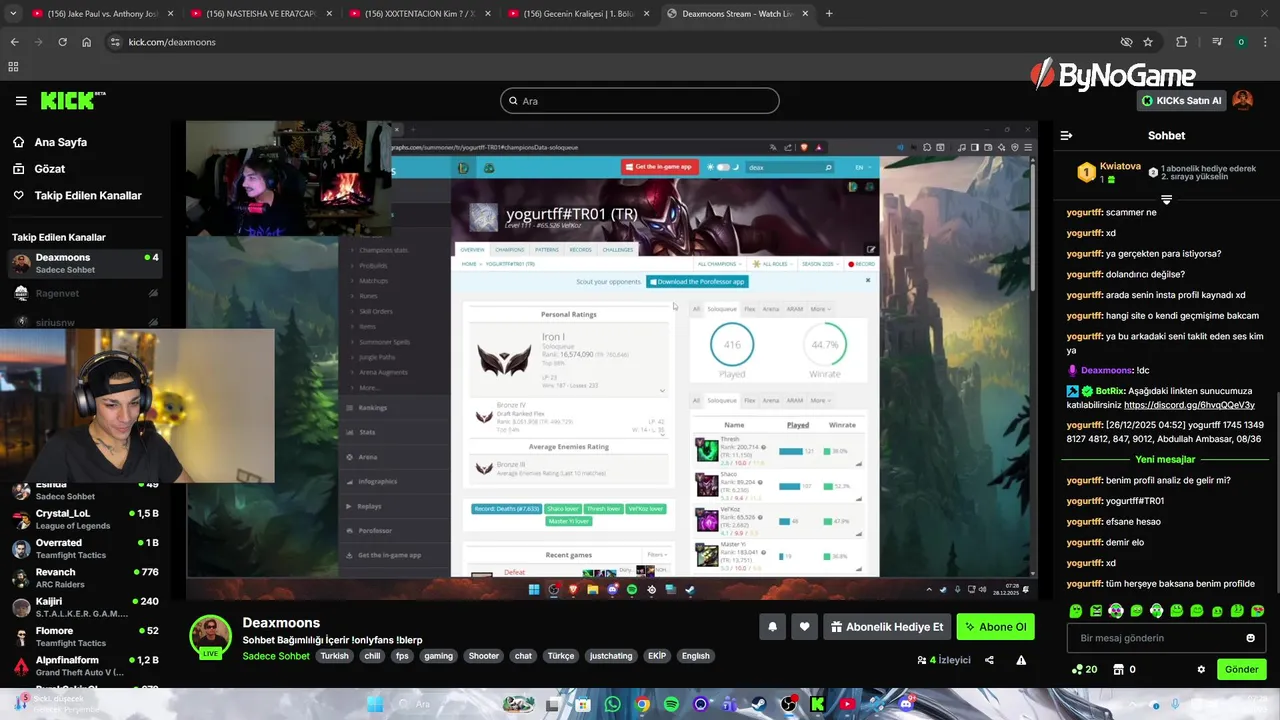Open Crystal_LoL channel in sidebar
The width and height of the screenshot is (1280, 720).
point(85,519)
